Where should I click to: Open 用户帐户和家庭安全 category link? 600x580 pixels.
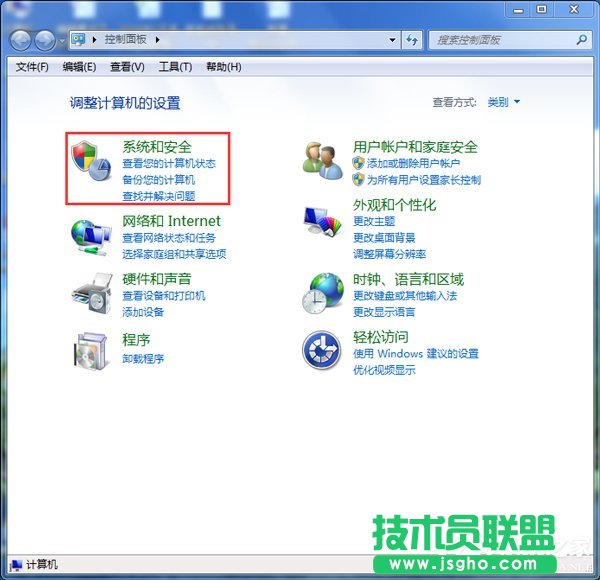pyautogui.click(x=415, y=147)
